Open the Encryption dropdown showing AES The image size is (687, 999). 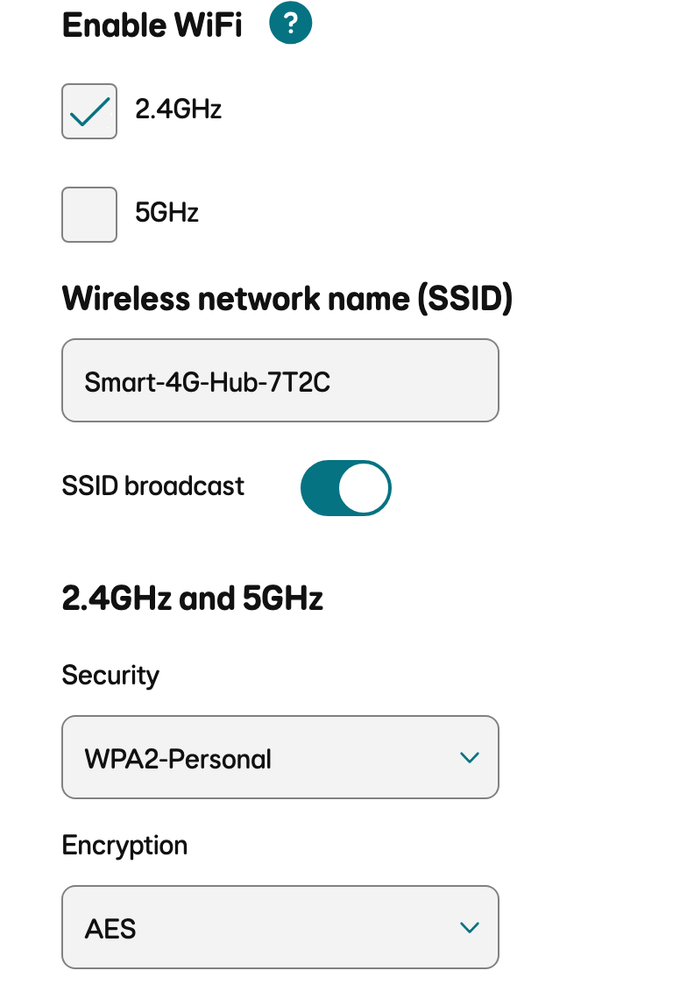tap(280, 927)
